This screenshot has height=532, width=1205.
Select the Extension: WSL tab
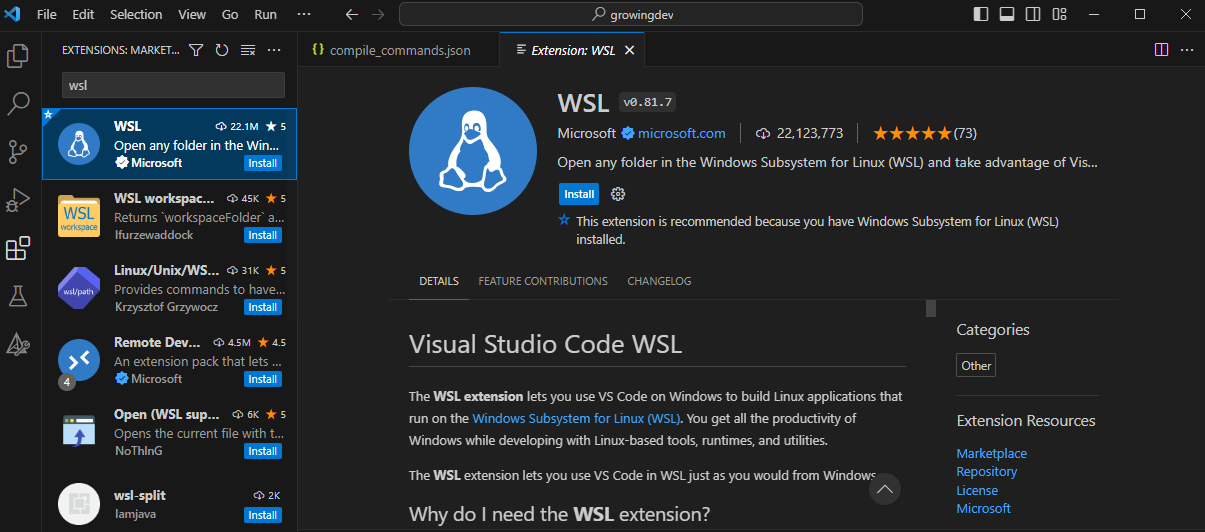point(572,49)
